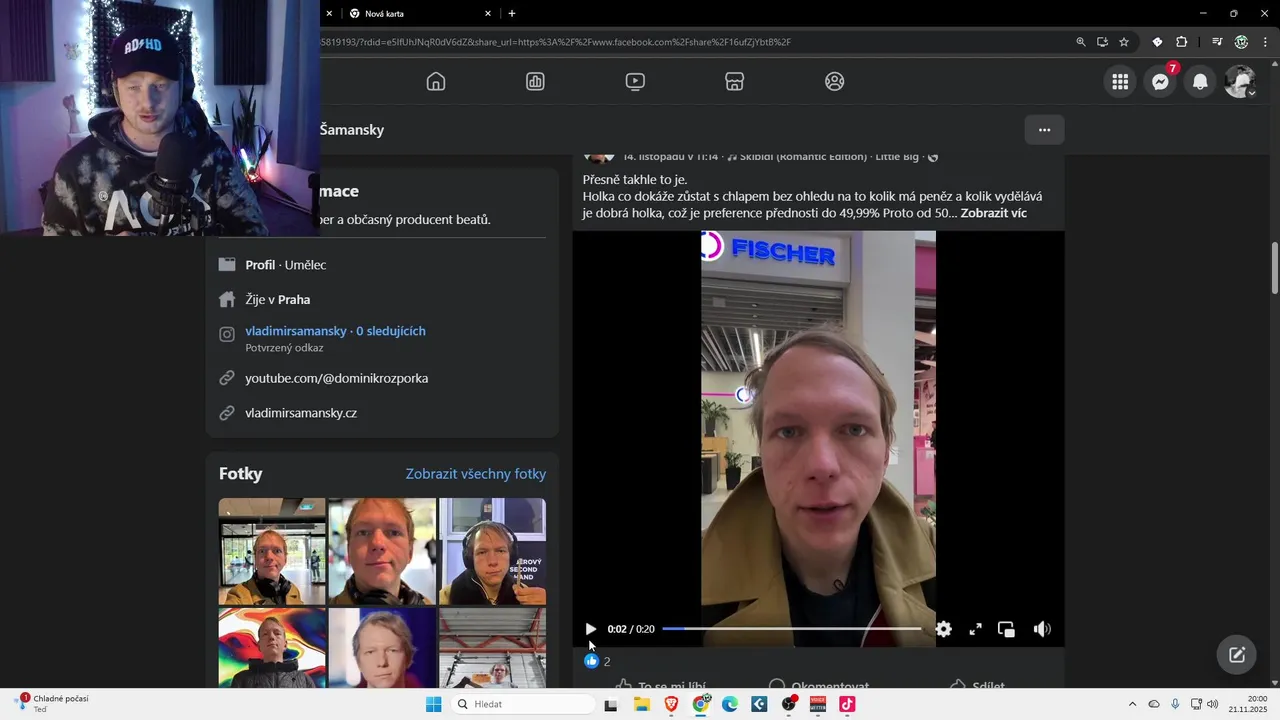
Task: Click the install app icon in address bar
Action: (1102, 42)
